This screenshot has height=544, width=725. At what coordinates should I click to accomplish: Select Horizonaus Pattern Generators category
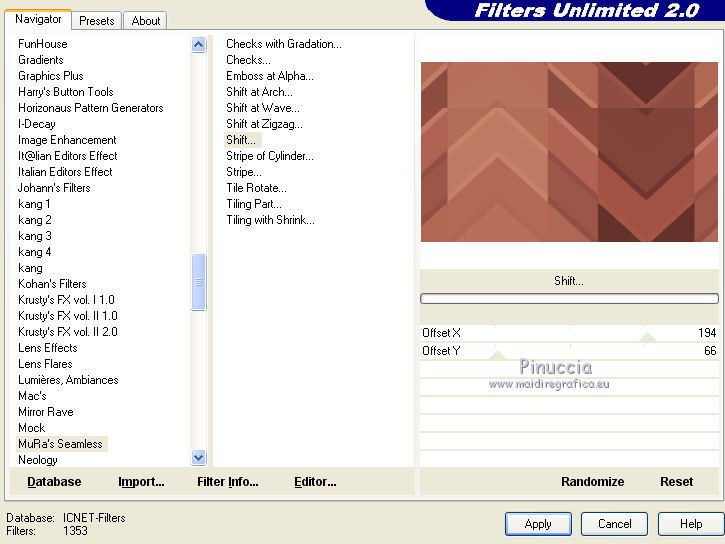[x=91, y=108]
